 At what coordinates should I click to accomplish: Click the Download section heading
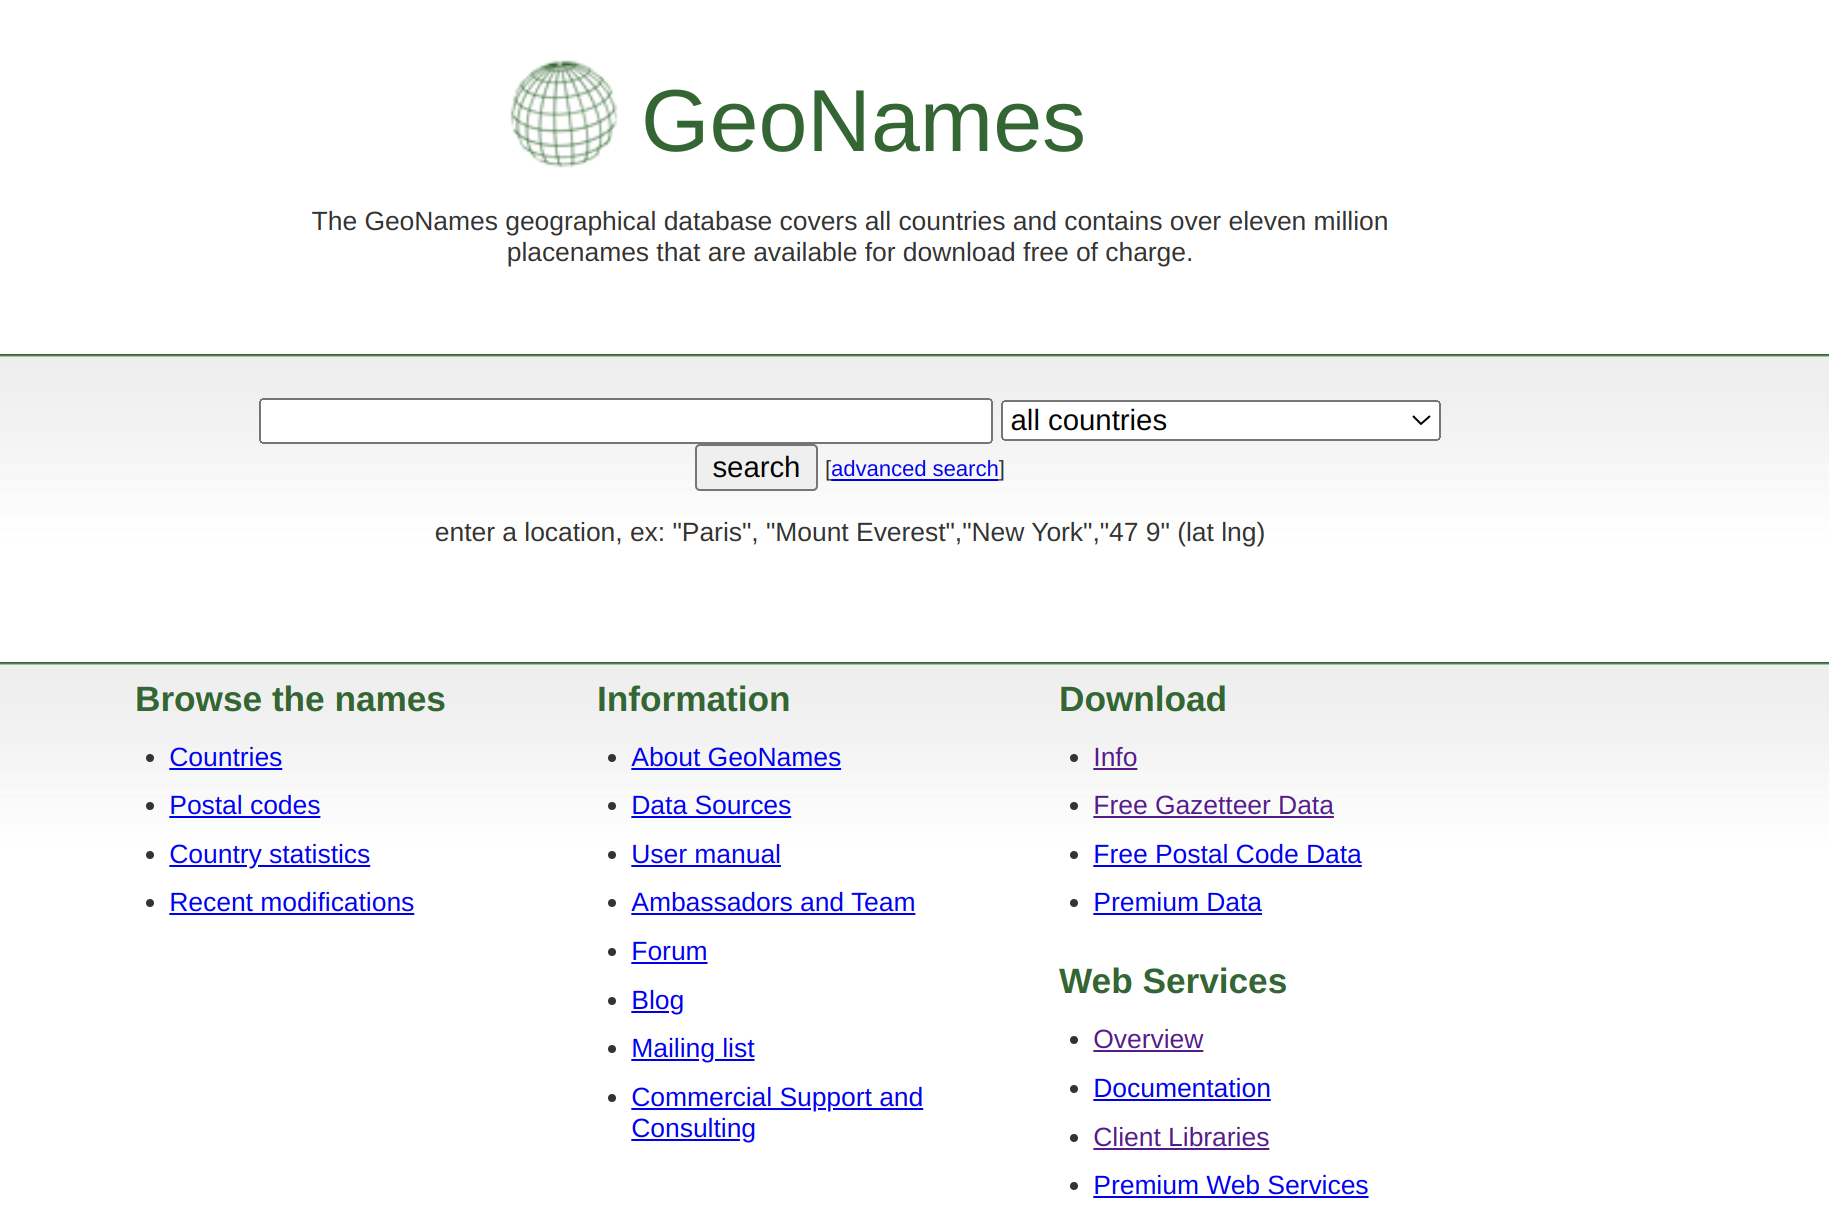(1142, 699)
